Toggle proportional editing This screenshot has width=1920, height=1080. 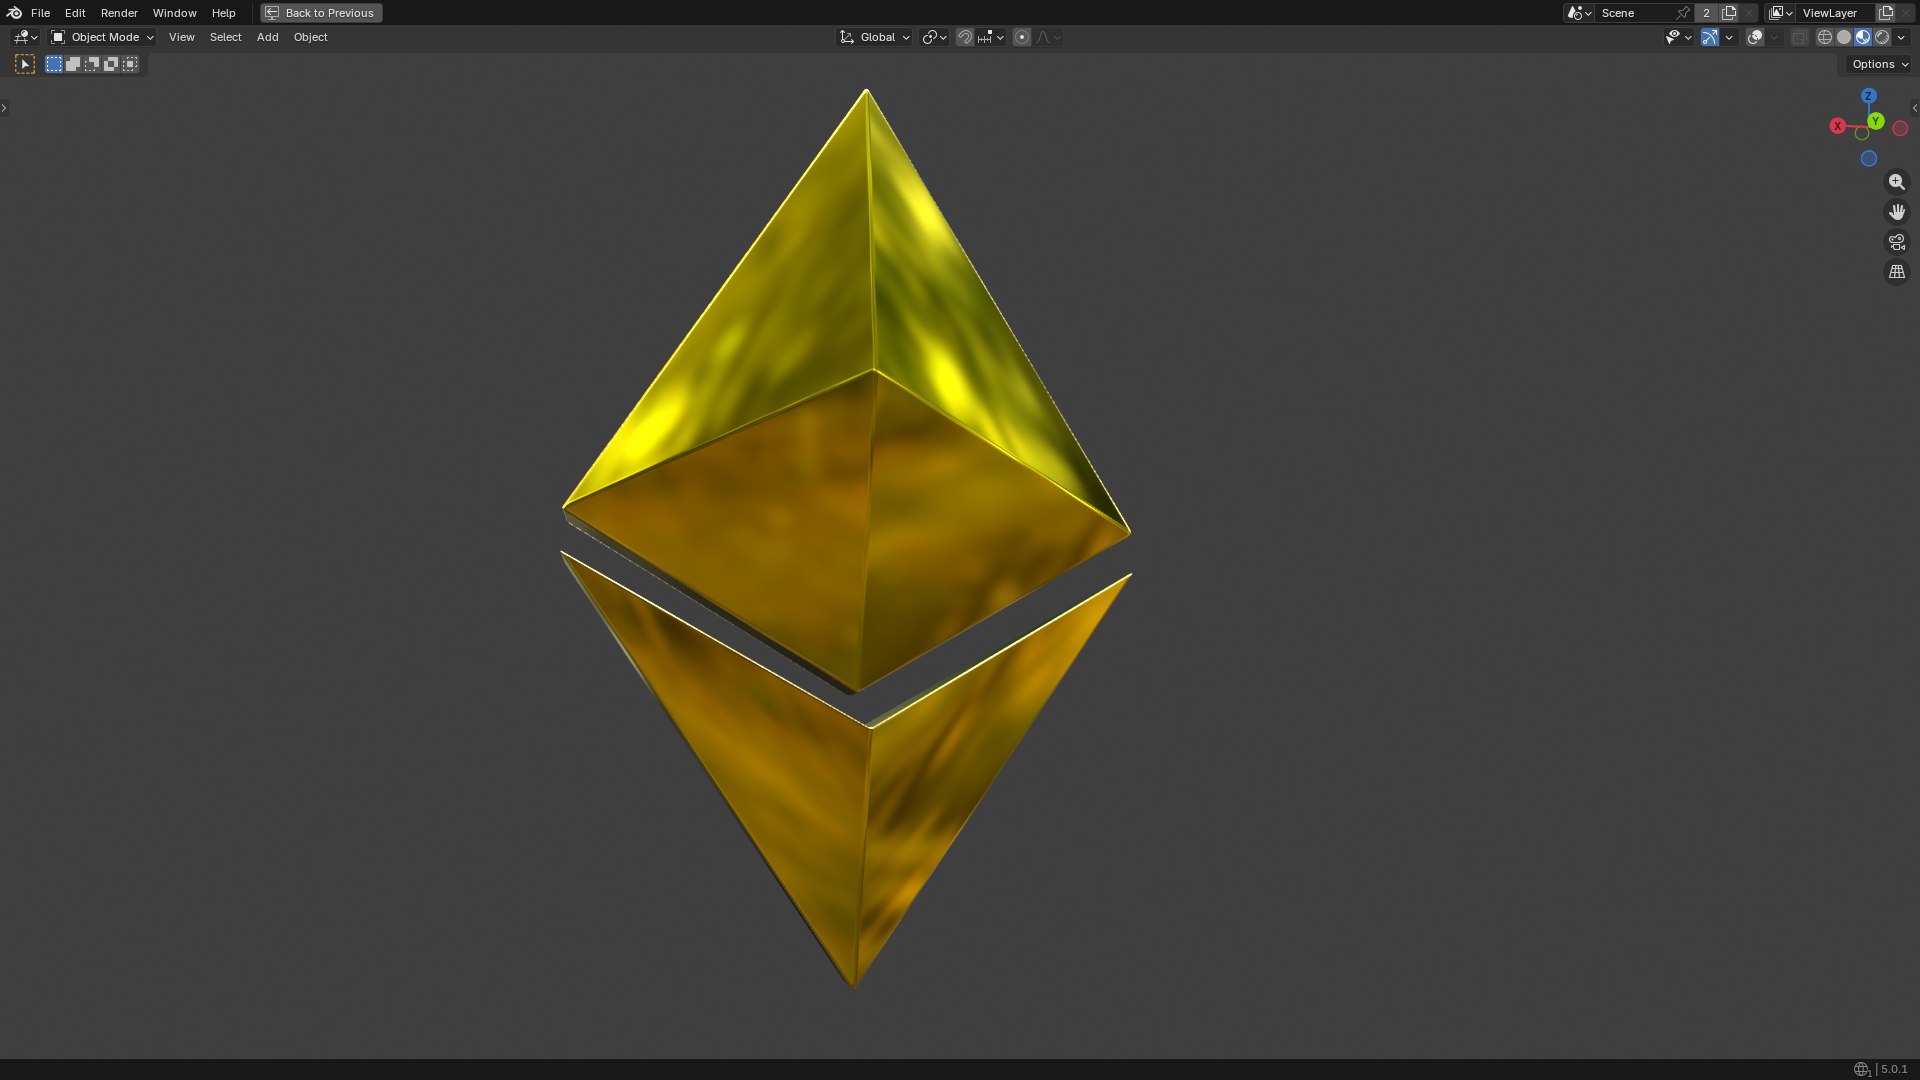click(1022, 37)
